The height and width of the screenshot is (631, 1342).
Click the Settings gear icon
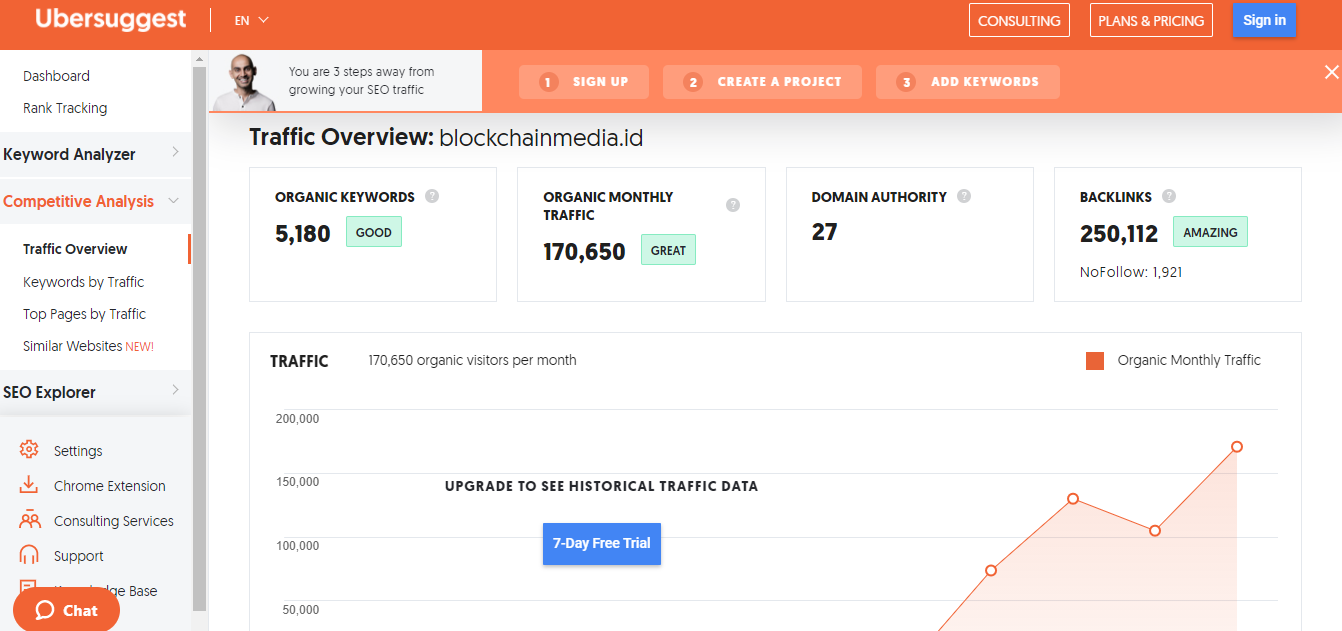[x=29, y=450]
